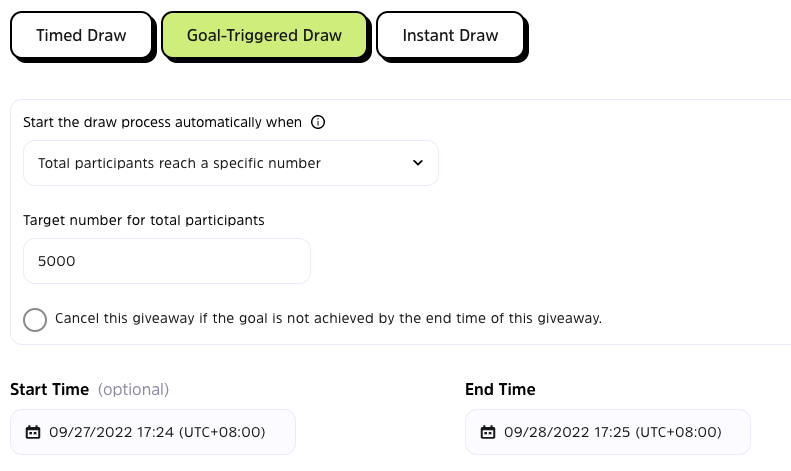
Task: Click the dropdown chevron arrow for draw condition
Action: click(418, 163)
